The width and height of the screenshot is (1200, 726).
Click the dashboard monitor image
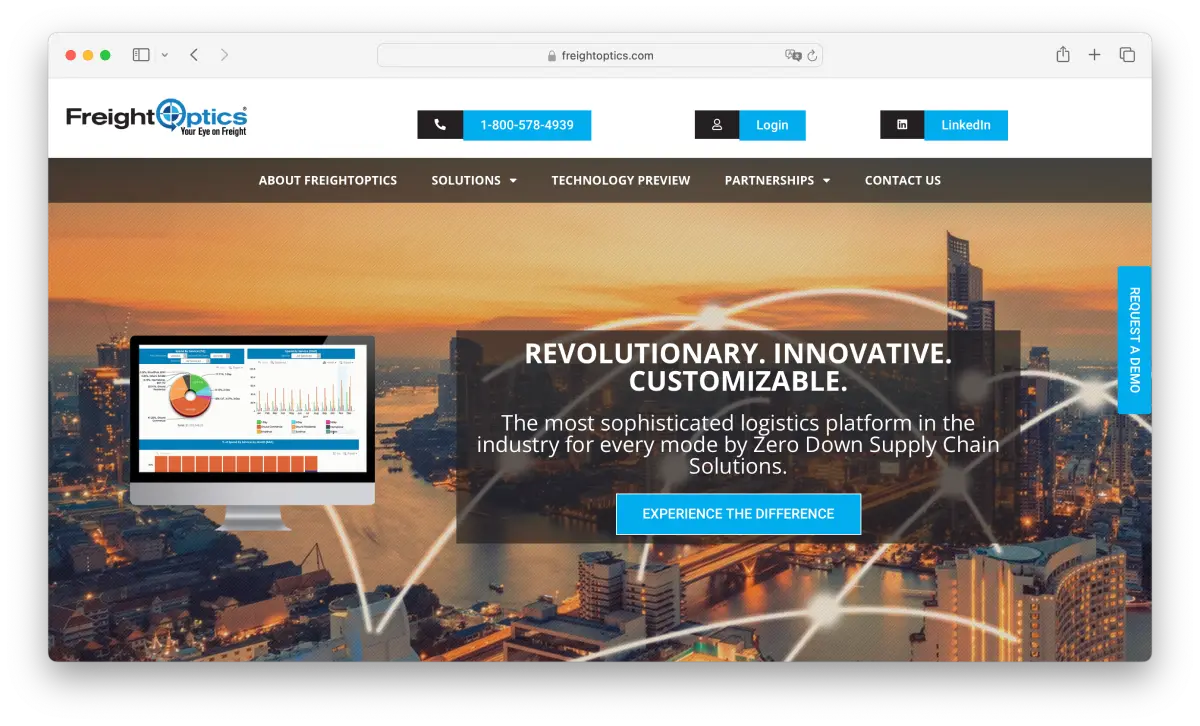coord(252,432)
